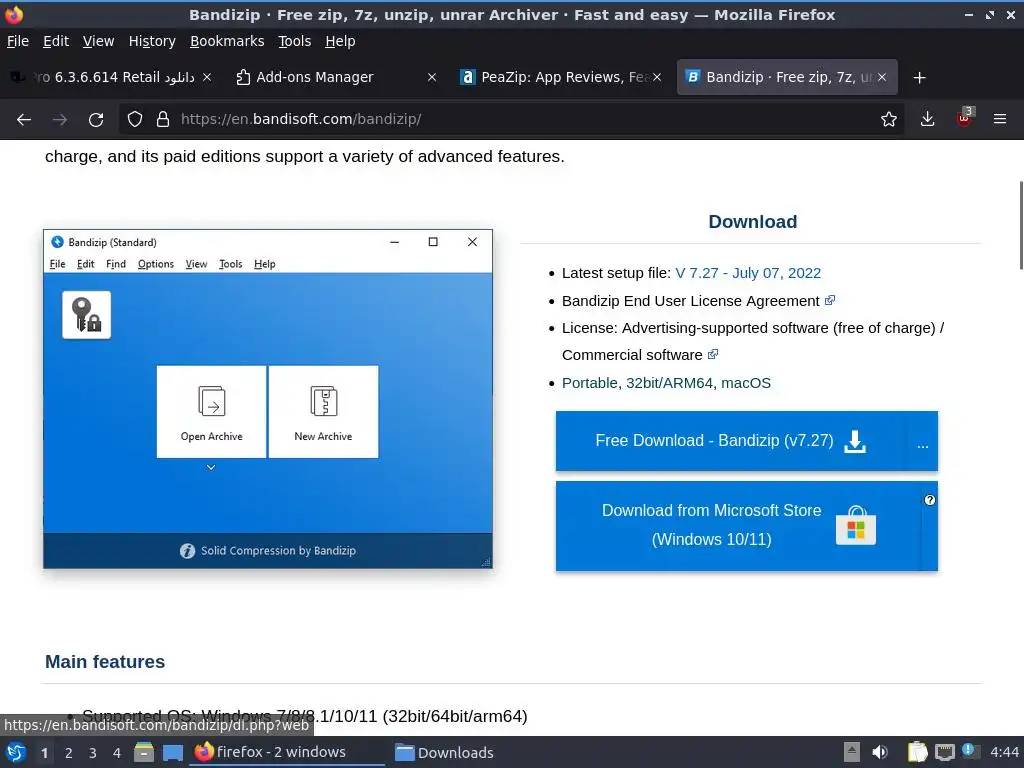Open the volume speaker tray icon
Viewport: 1024px width, 768px height.
880,752
